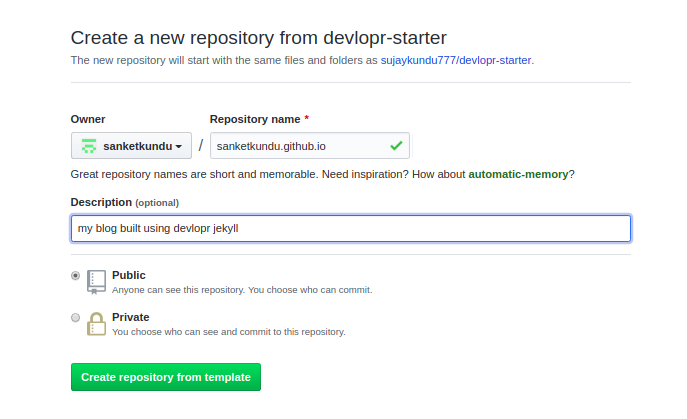Click the Private label text

pyautogui.click(x=131, y=317)
